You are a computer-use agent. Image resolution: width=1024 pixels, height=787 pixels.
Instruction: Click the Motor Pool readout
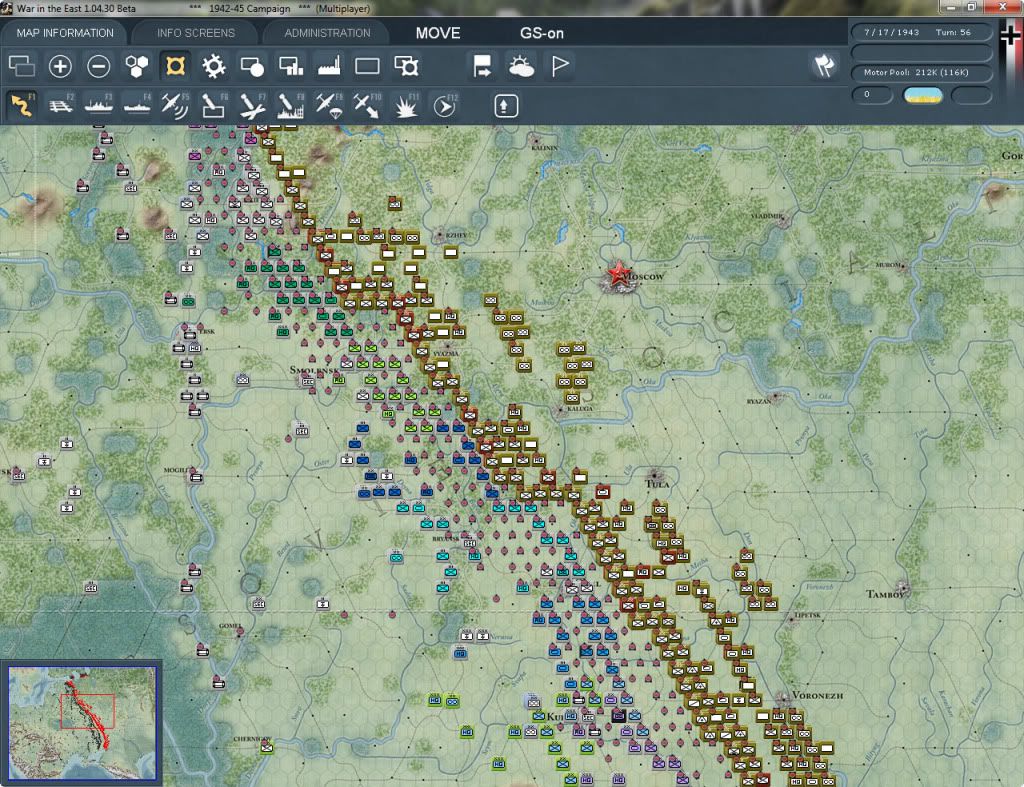coord(921,72)
